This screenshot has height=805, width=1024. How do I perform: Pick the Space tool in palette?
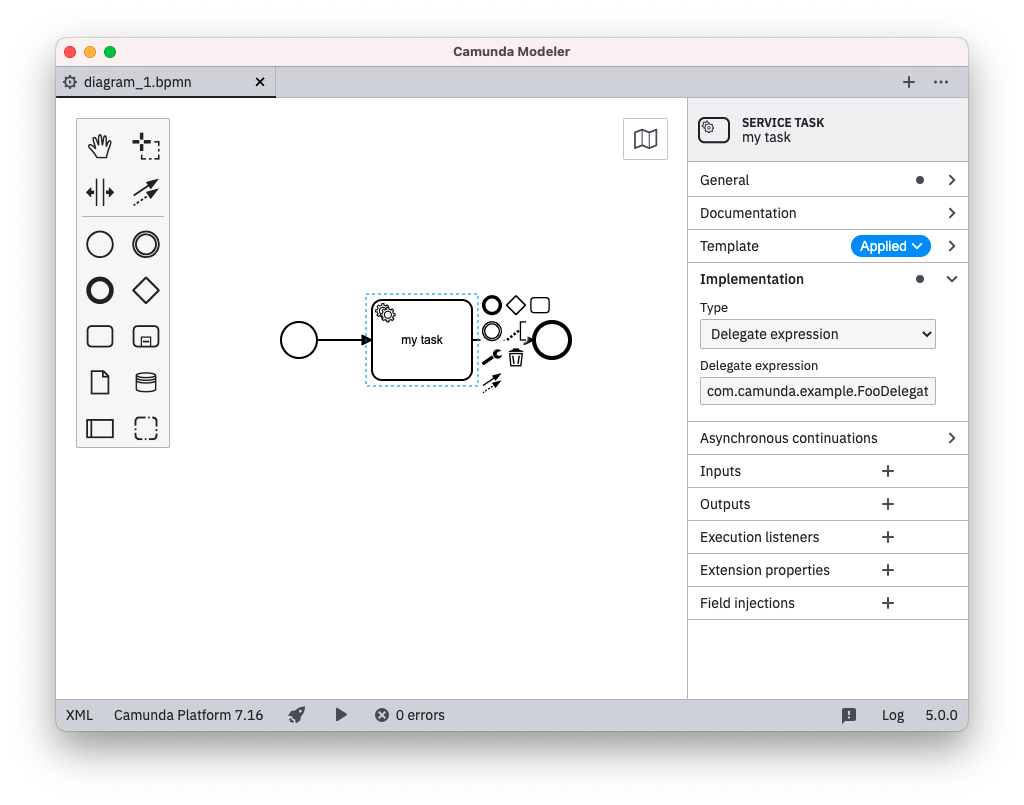pos(100,192)
